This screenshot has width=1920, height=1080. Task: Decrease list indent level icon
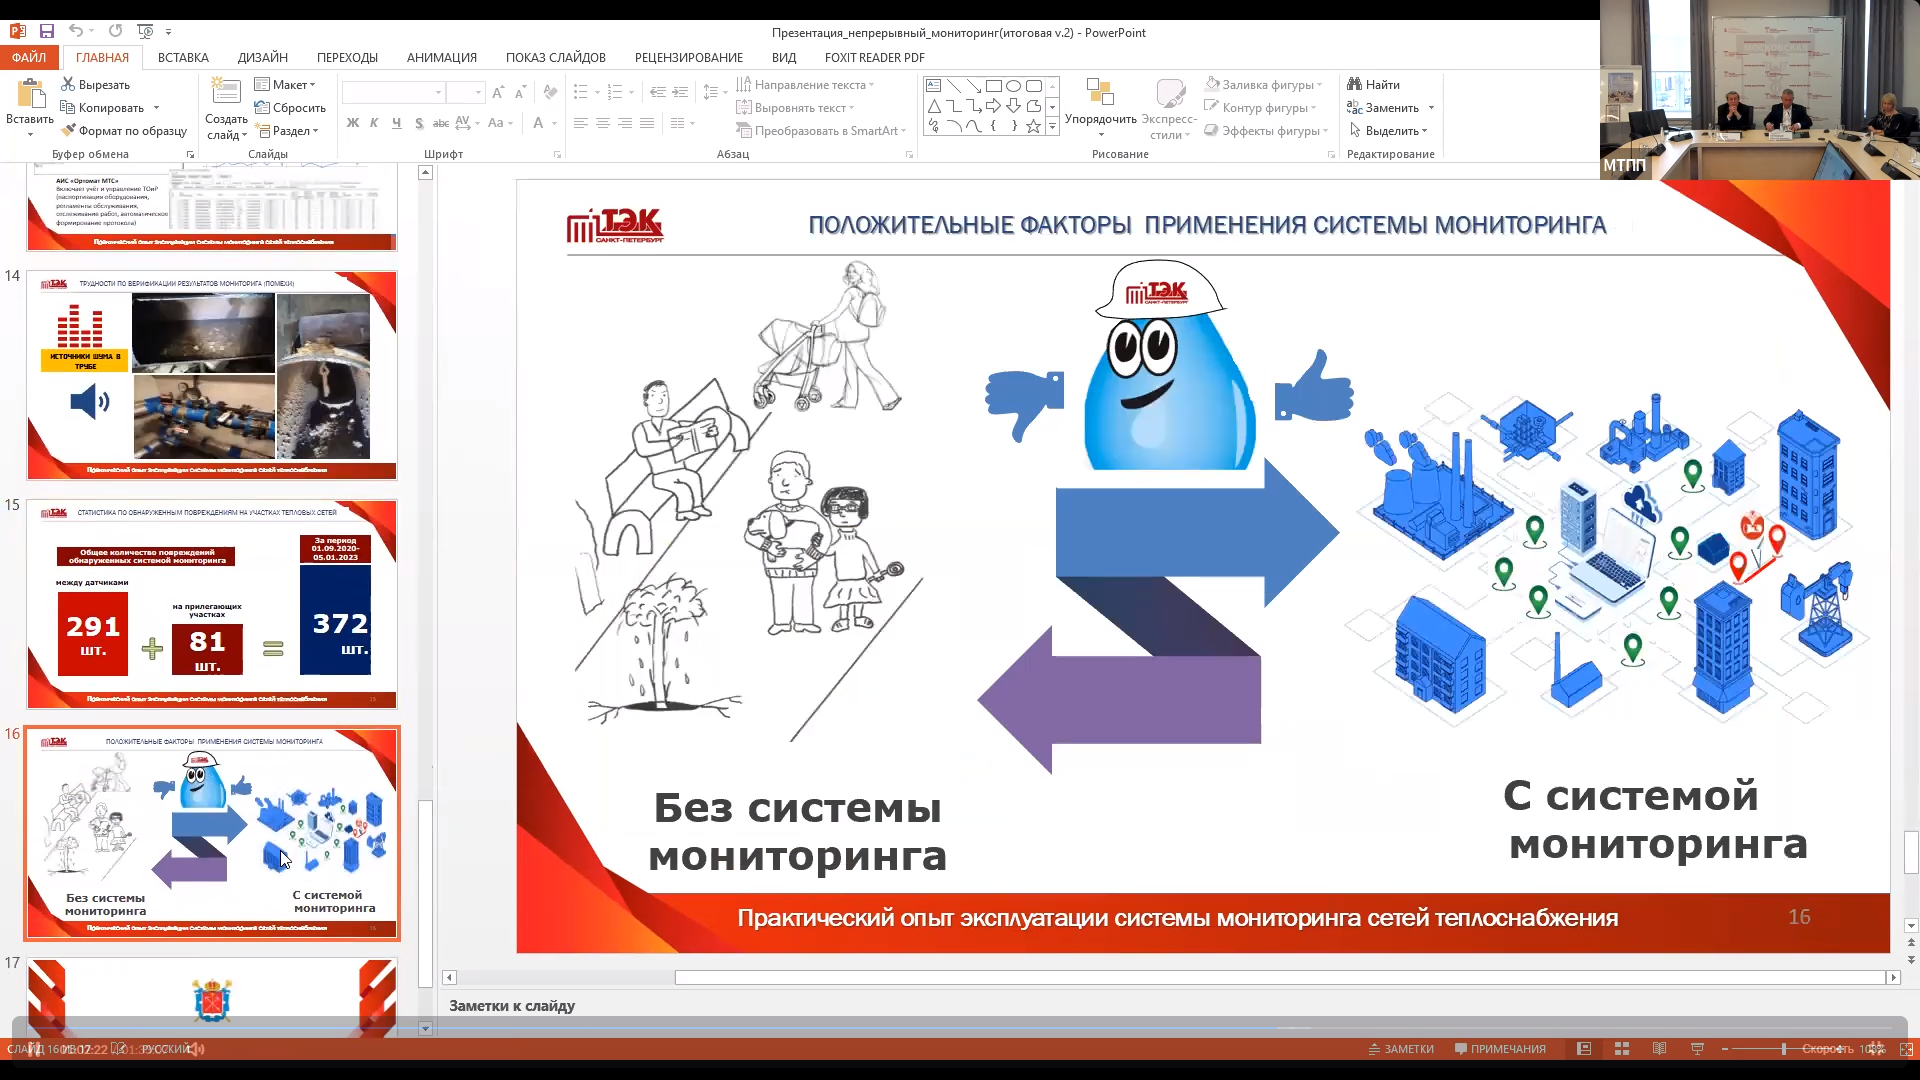point(657,92)
